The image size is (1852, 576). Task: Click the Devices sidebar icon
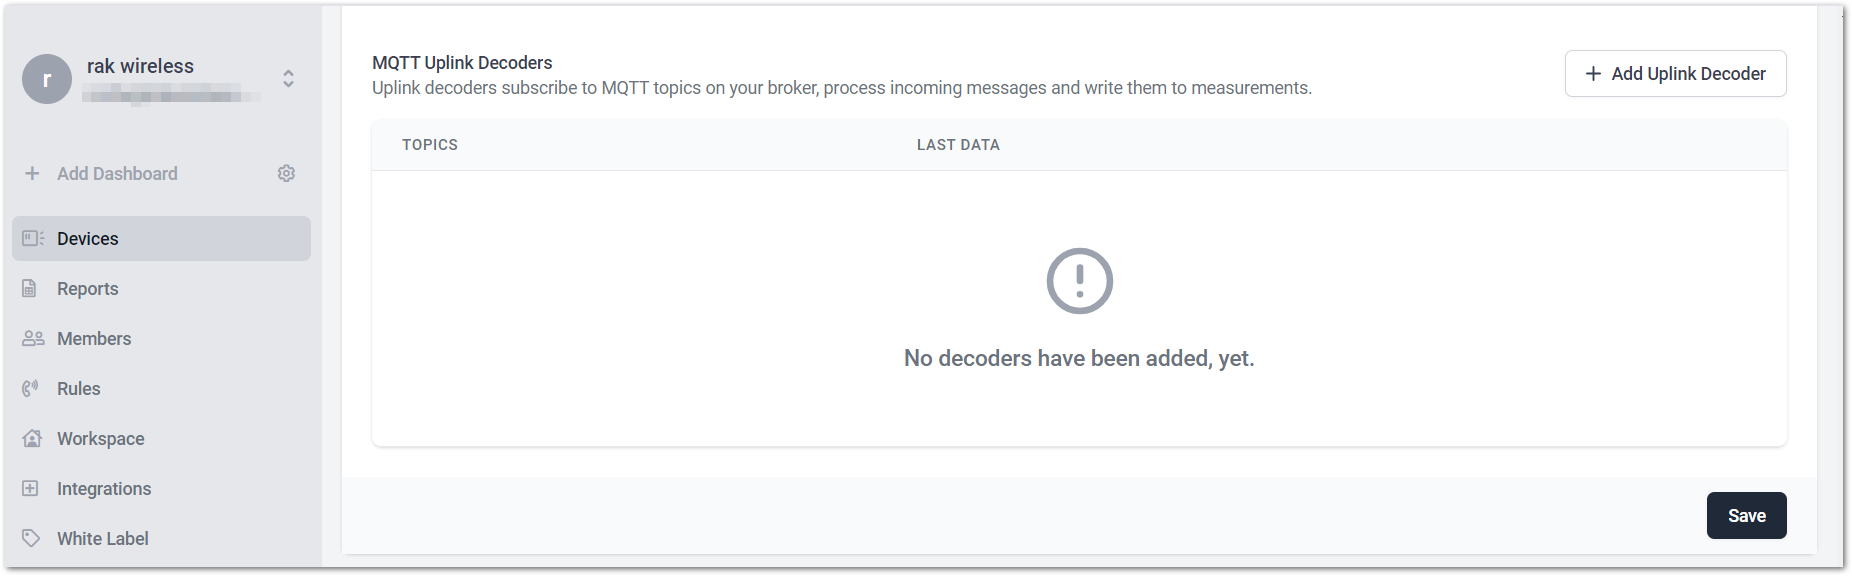[x=33, y=238]
